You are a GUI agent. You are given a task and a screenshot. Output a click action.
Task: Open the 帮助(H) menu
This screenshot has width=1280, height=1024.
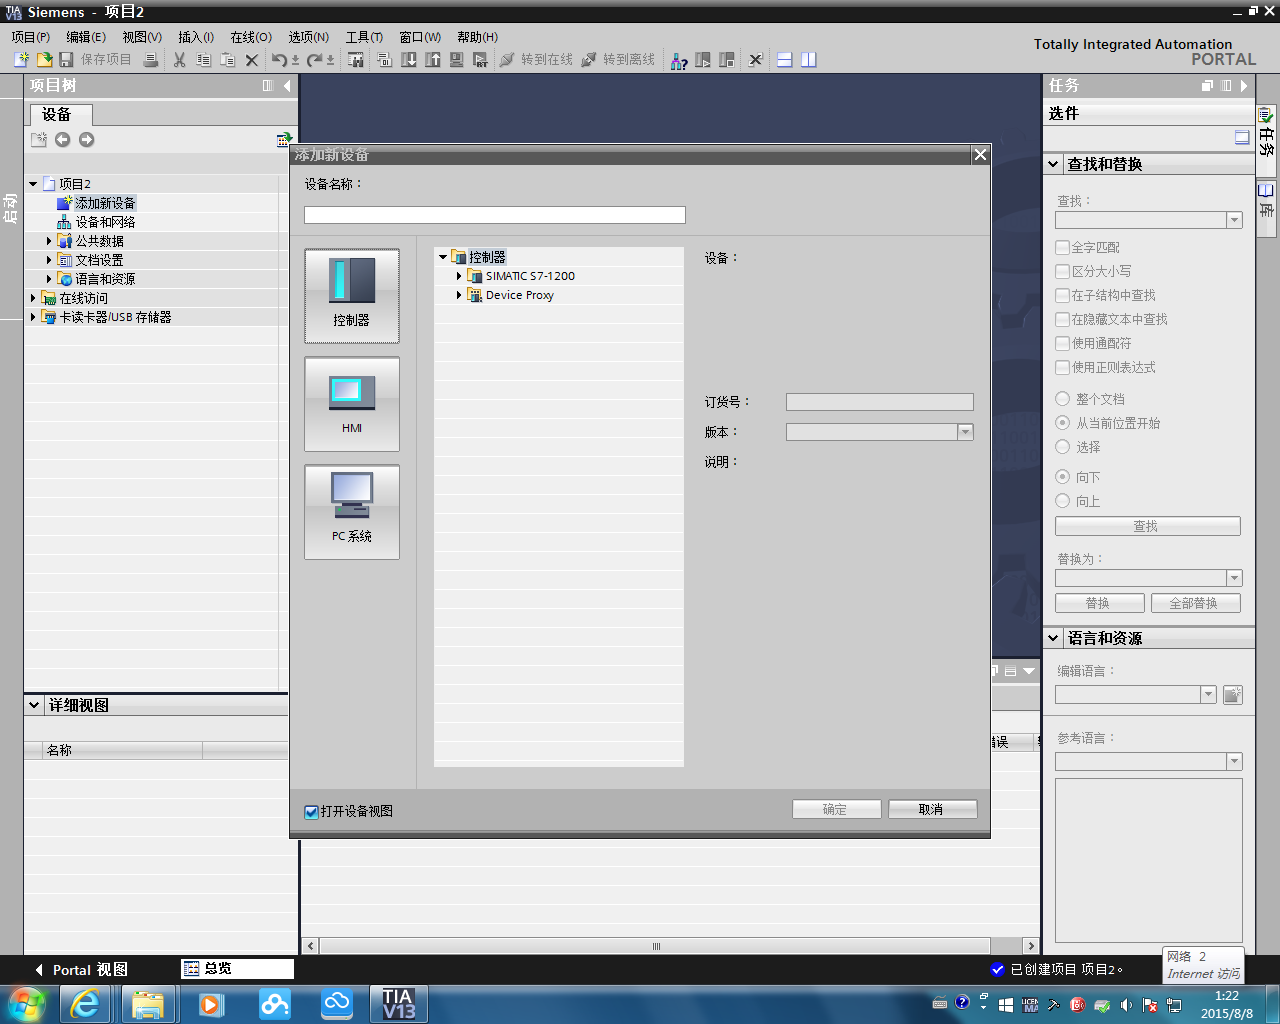tap(477, 37)
